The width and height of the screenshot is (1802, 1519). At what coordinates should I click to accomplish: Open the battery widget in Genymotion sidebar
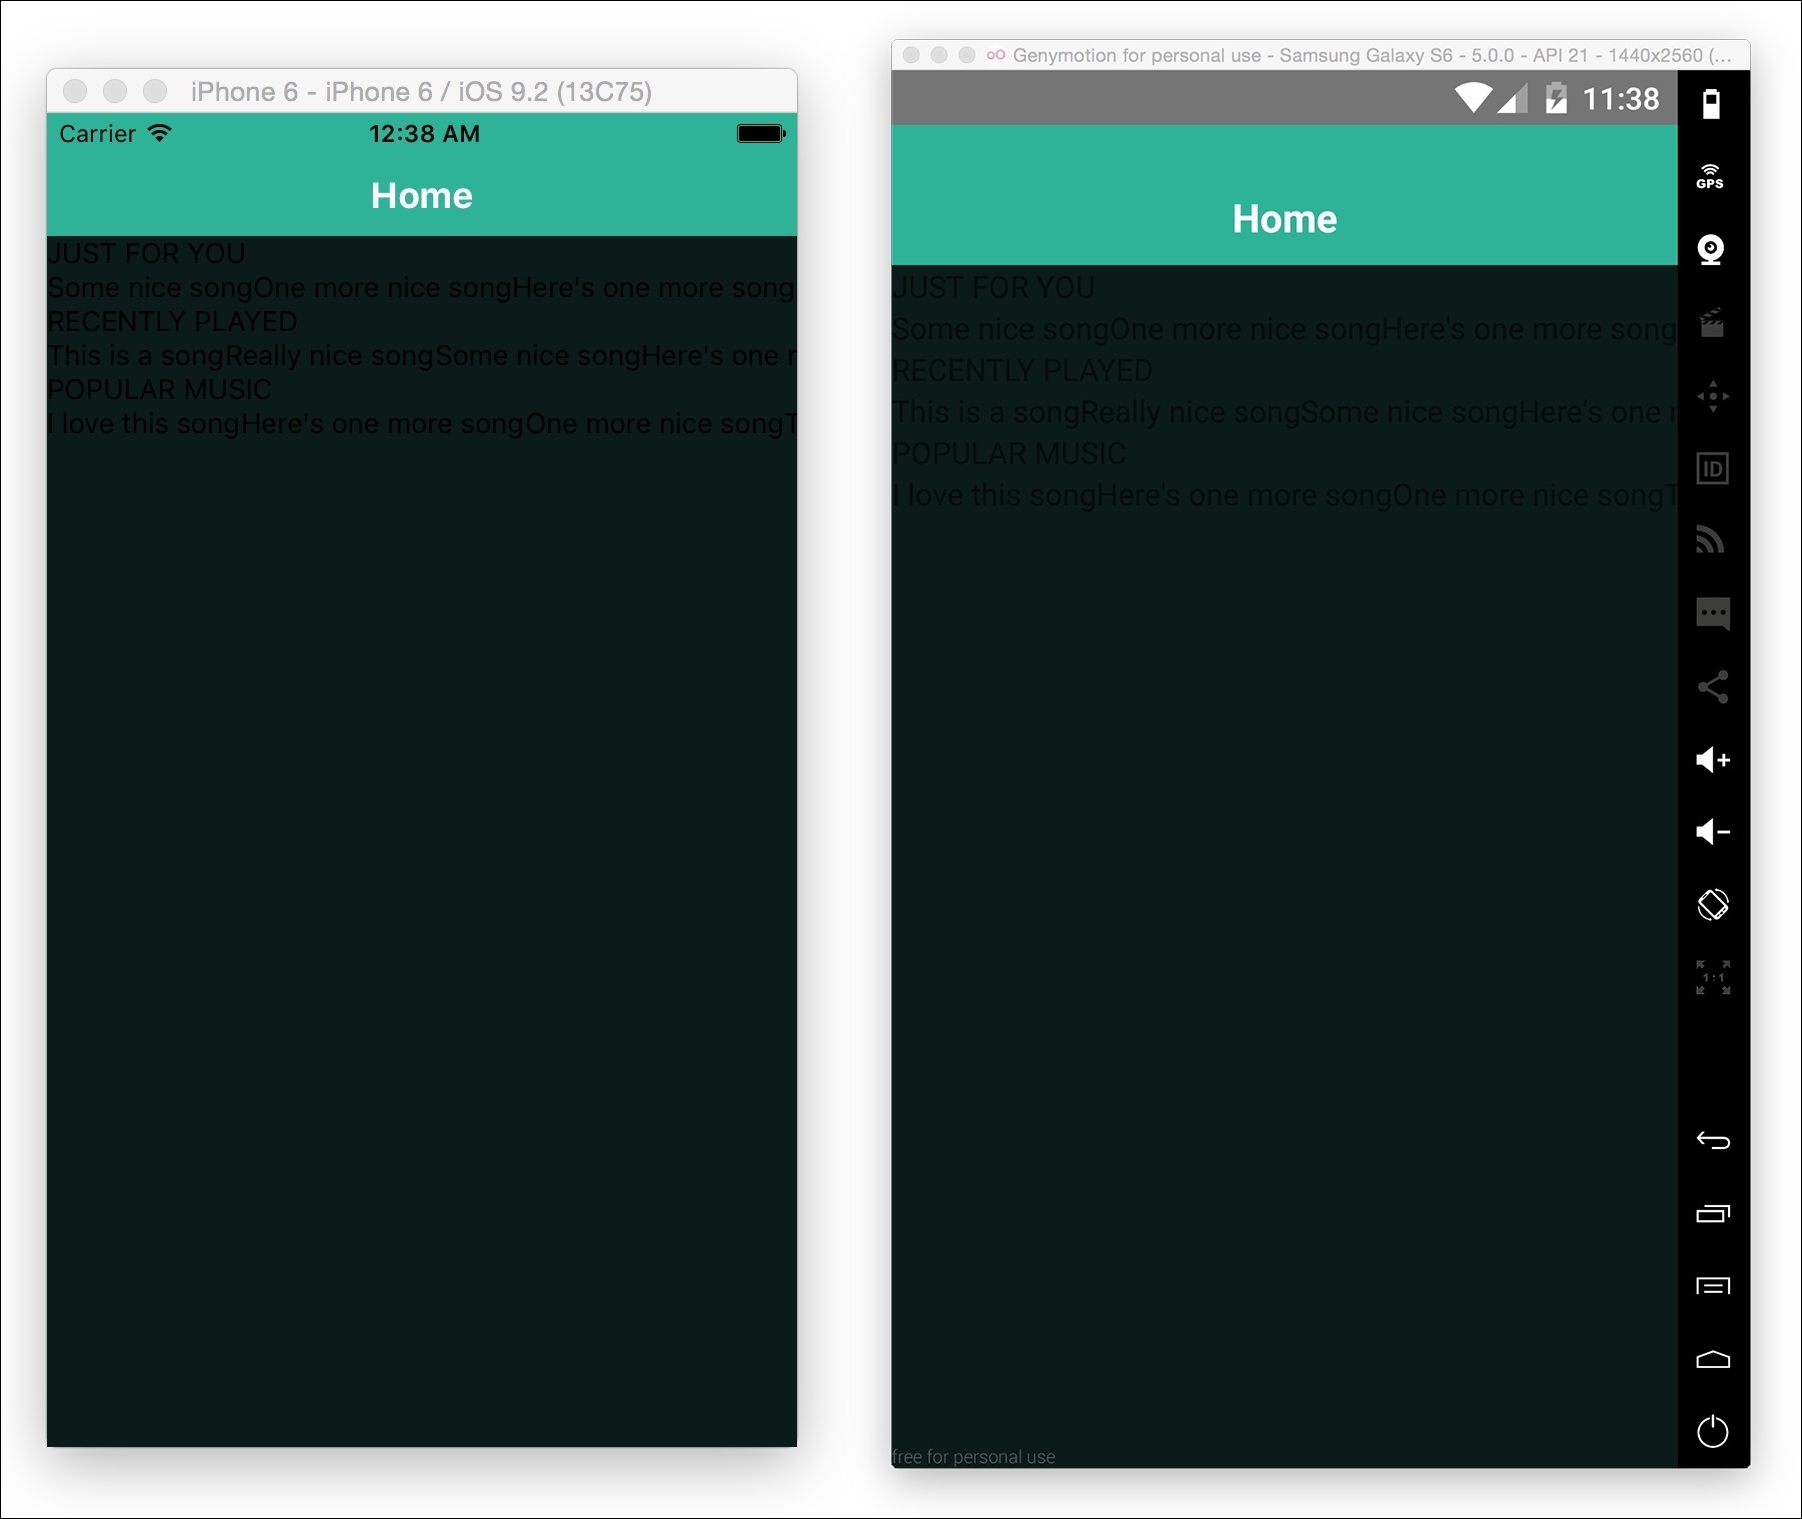[x=1711, y=104]
